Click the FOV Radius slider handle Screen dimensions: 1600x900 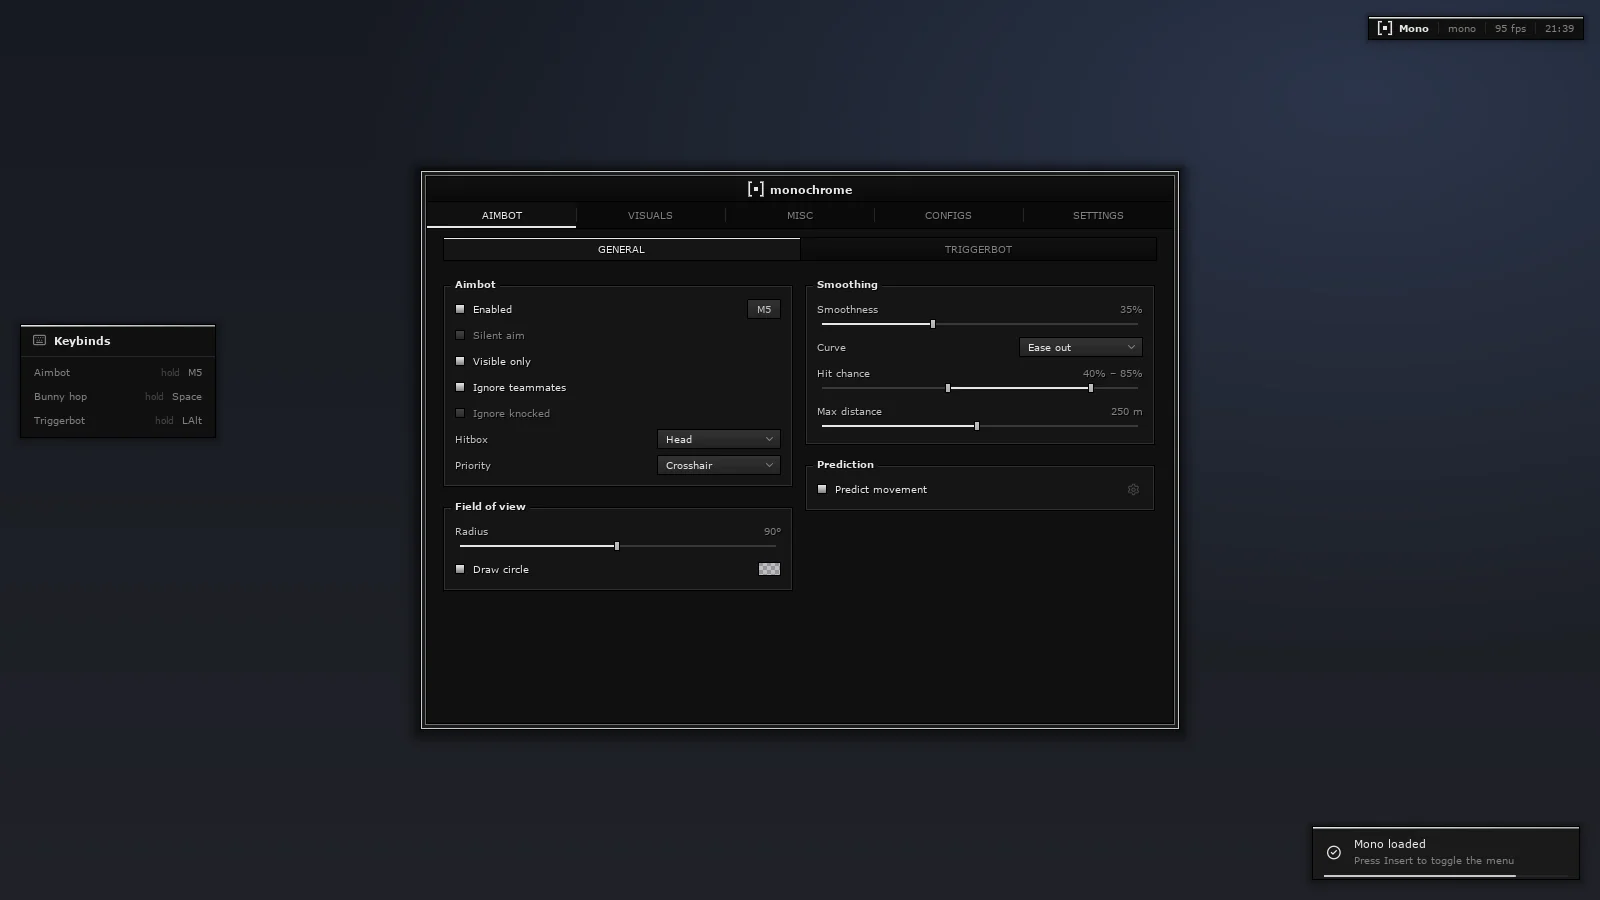(617, 546)
